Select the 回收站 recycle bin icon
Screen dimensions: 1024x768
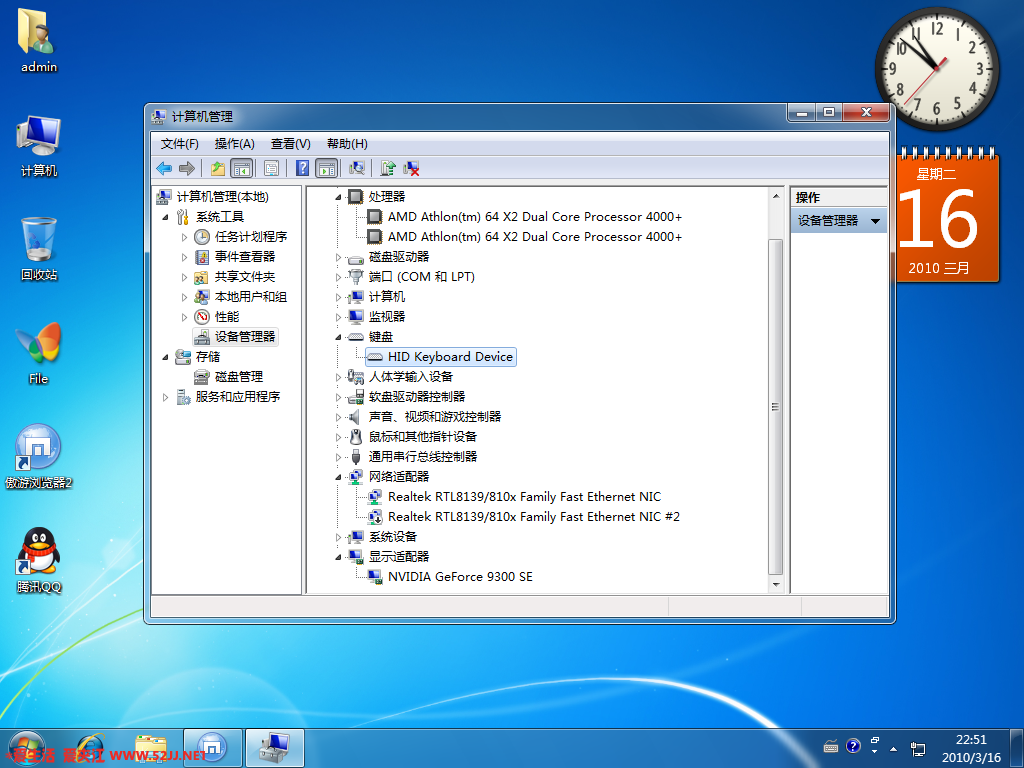click(39, 249)
